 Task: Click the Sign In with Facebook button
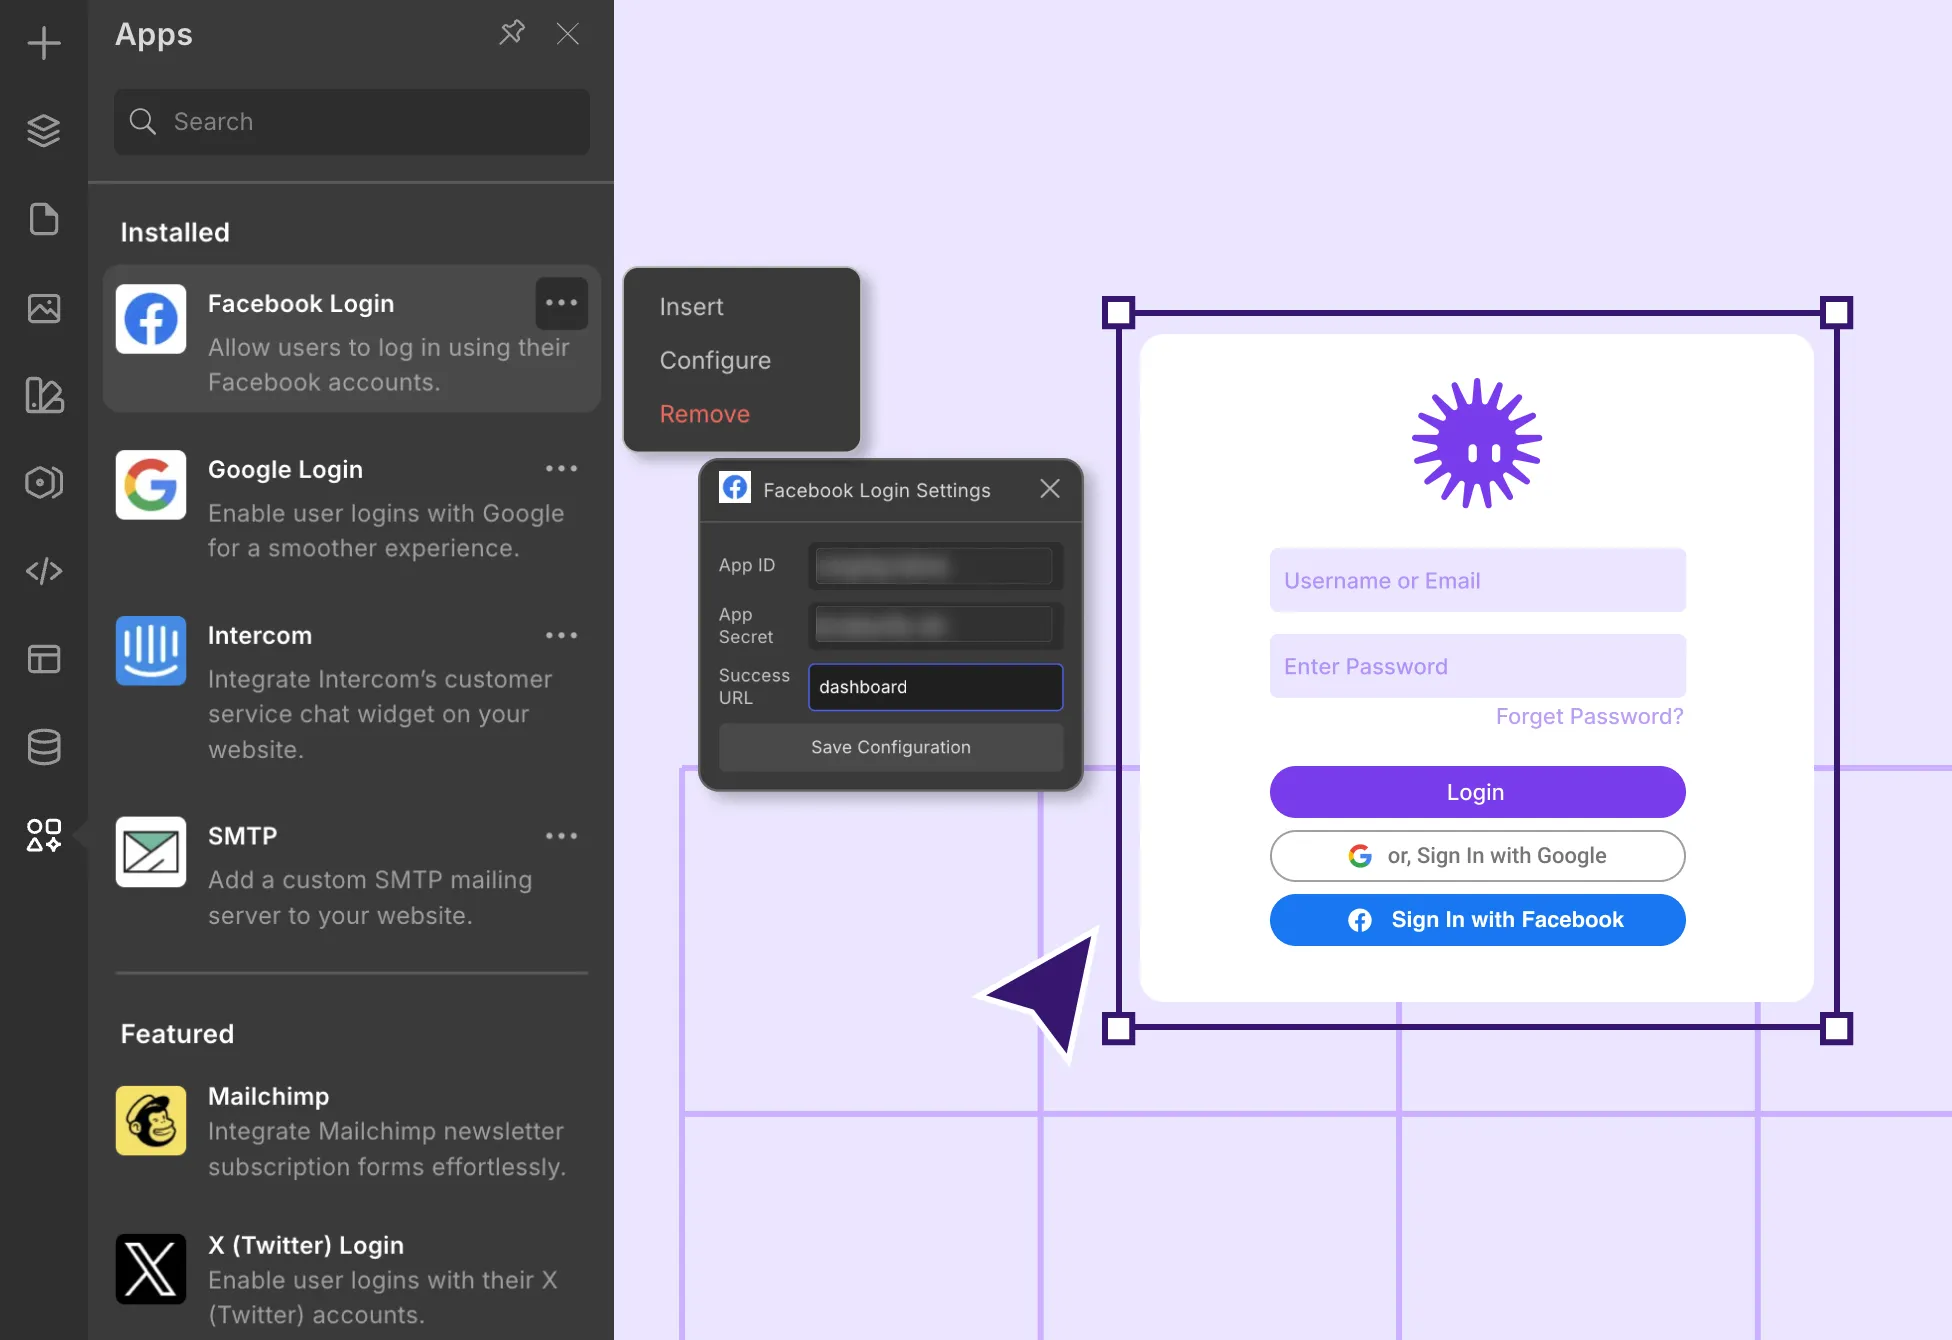[1477, 920]
